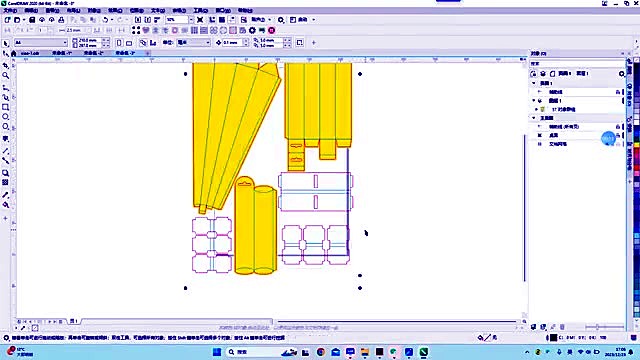640x360 pixels.
Task: Click the Page 1 tab in the page navigator
Action: click(x=74, y=321)
